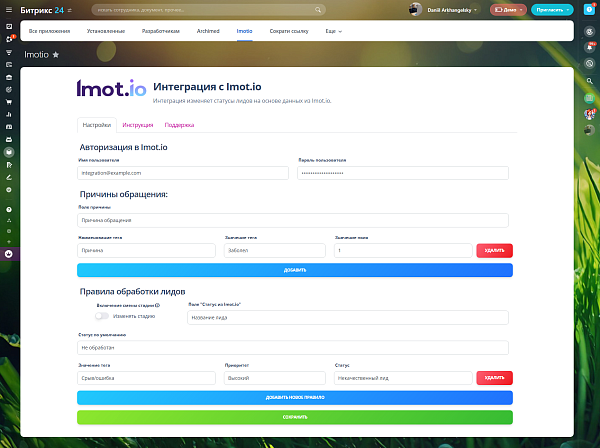Click the question mark help icon in left sidebar

tap(9, 210)
